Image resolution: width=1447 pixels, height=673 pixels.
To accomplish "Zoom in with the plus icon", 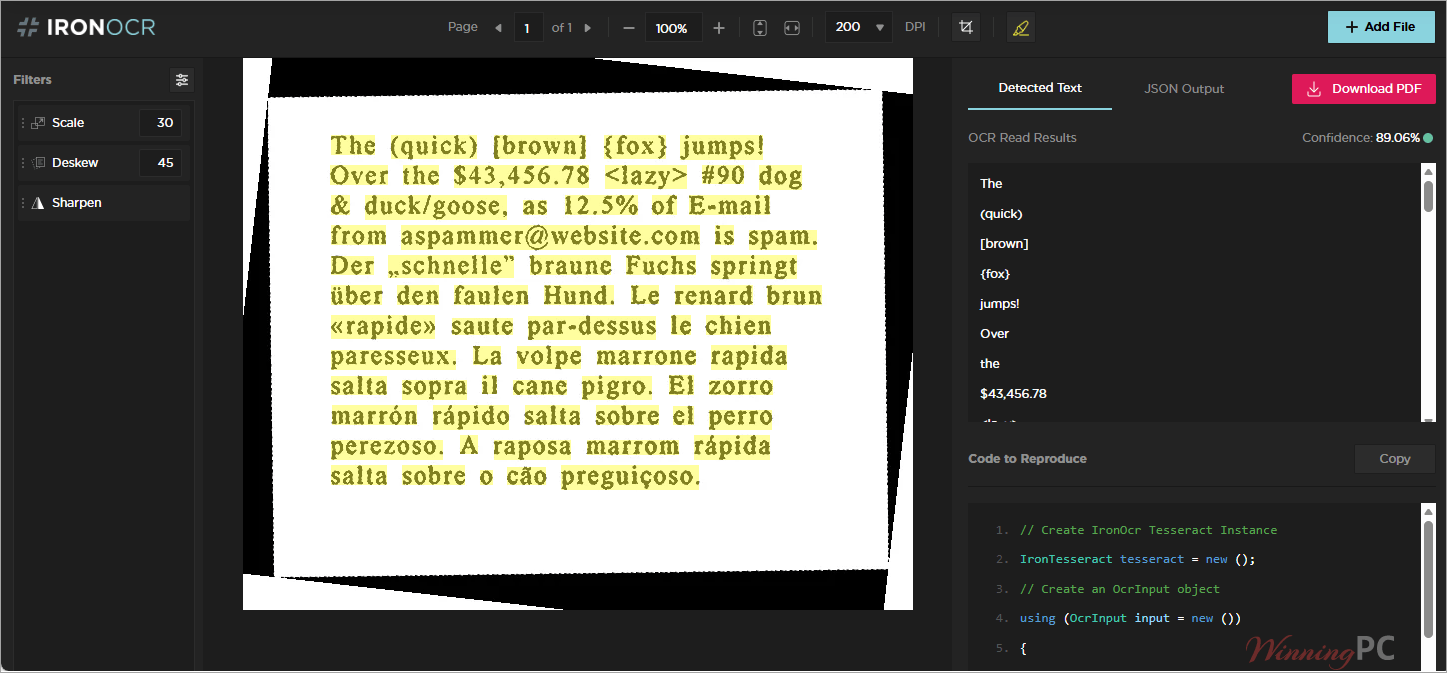I will [718, 28].
